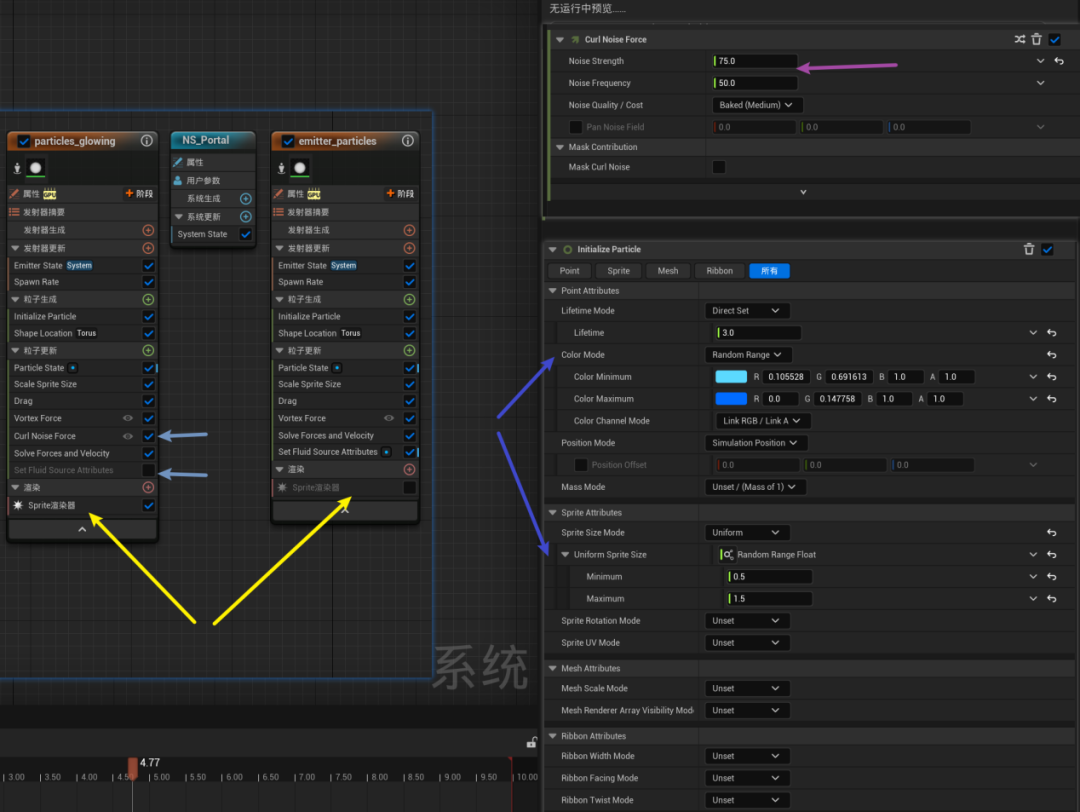The image size is (1080, 812).
Task: Enable the Sprite渲染器 checkbox in emitter_particles
Action: tap(409, 488)
